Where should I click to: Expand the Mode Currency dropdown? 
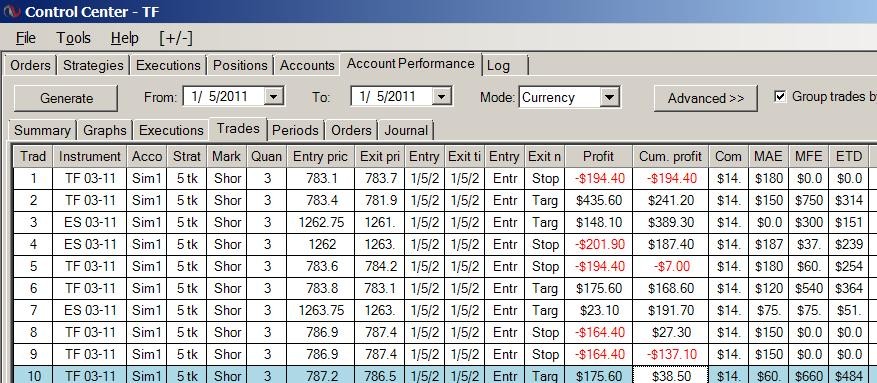(609, 97)
